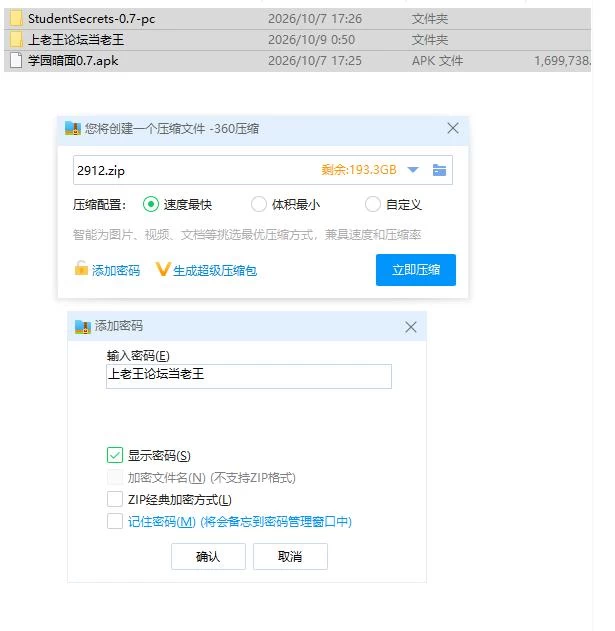The height and width of the screenshot is (631, 615).
Task: Click the StudentSecrets-0.7-pc folder icon
Action: (16, 19)
